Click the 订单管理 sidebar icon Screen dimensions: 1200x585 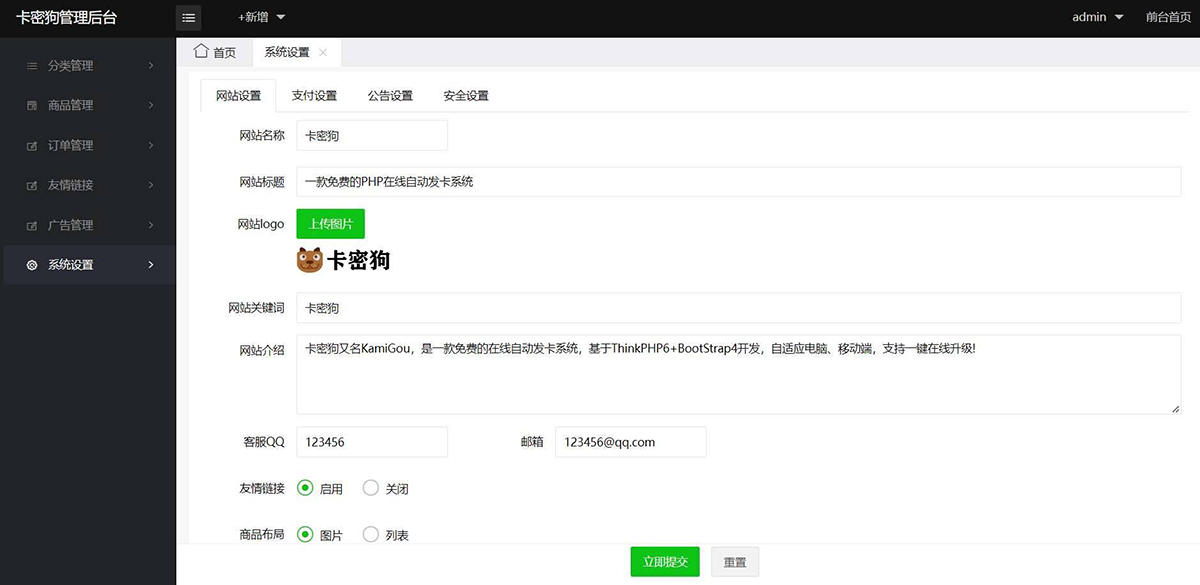point(31,145)
